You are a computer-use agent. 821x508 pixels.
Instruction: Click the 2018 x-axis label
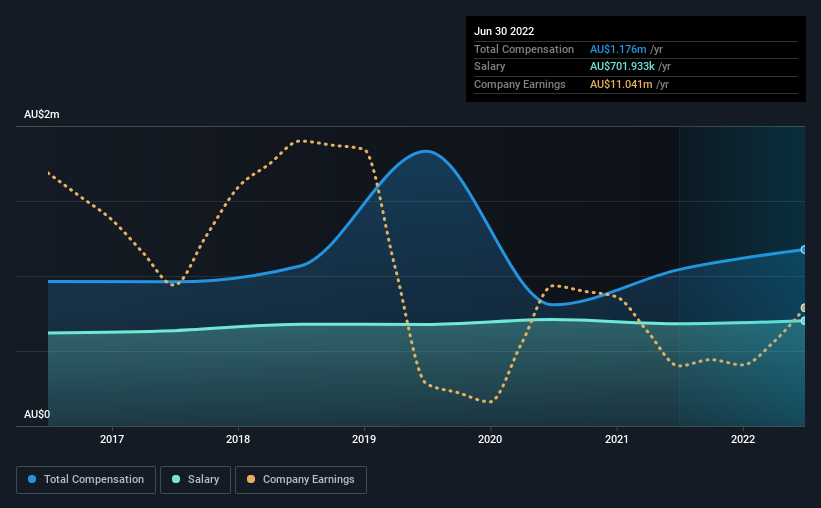[238, 439]
